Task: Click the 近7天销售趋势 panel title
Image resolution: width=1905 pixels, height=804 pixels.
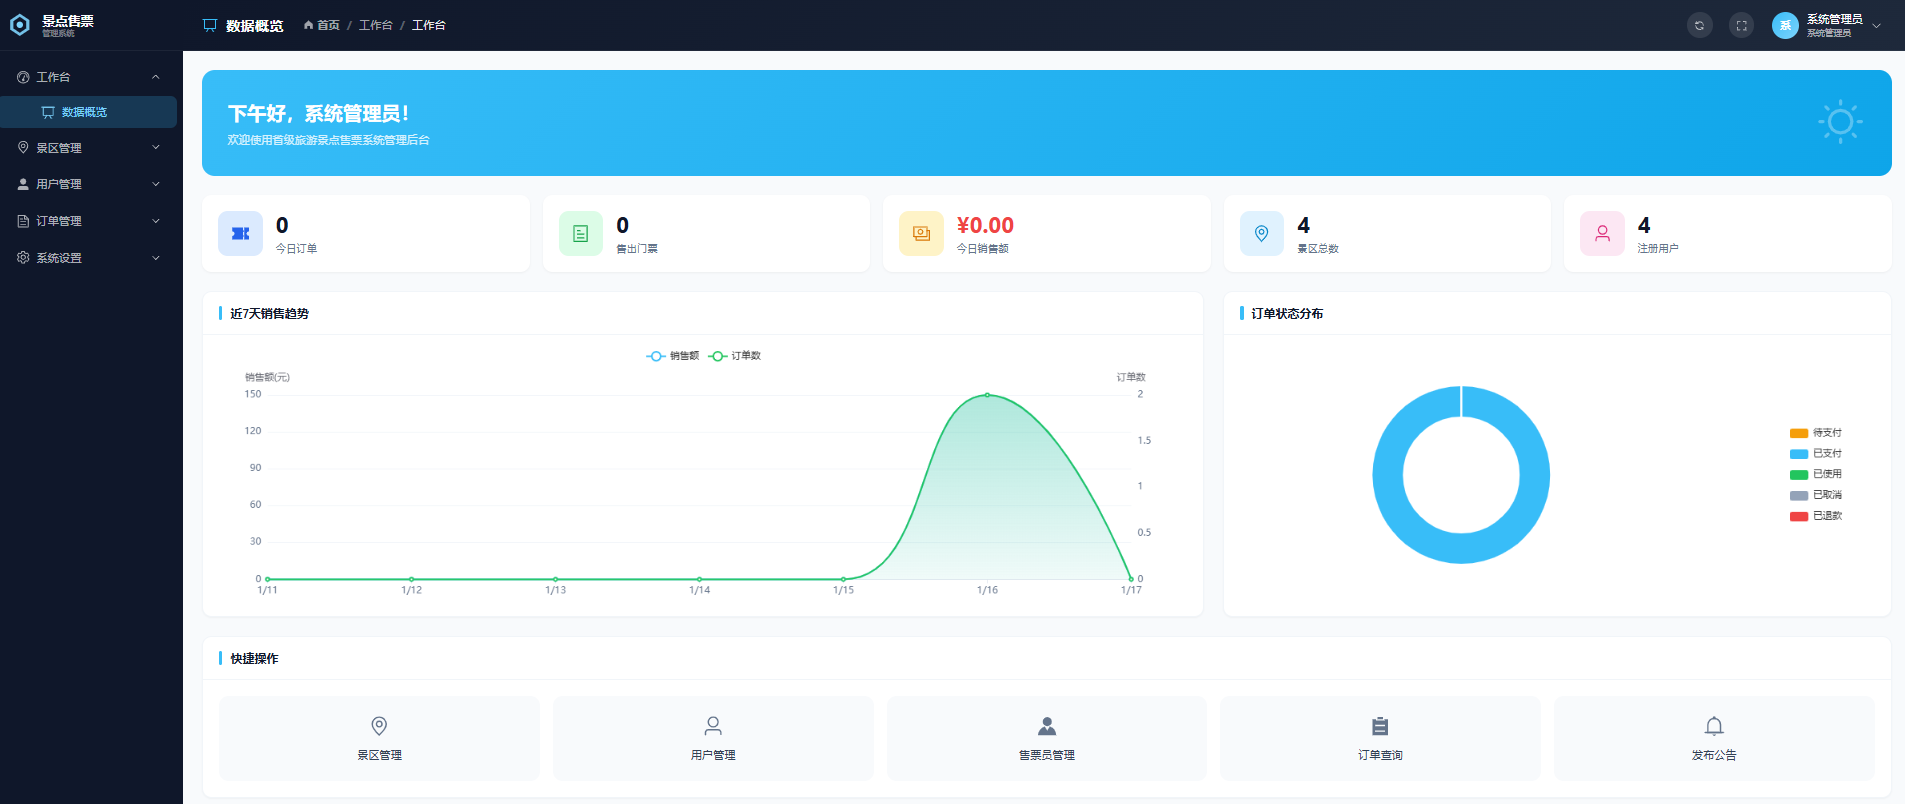Action: click(x=269, y=313)
